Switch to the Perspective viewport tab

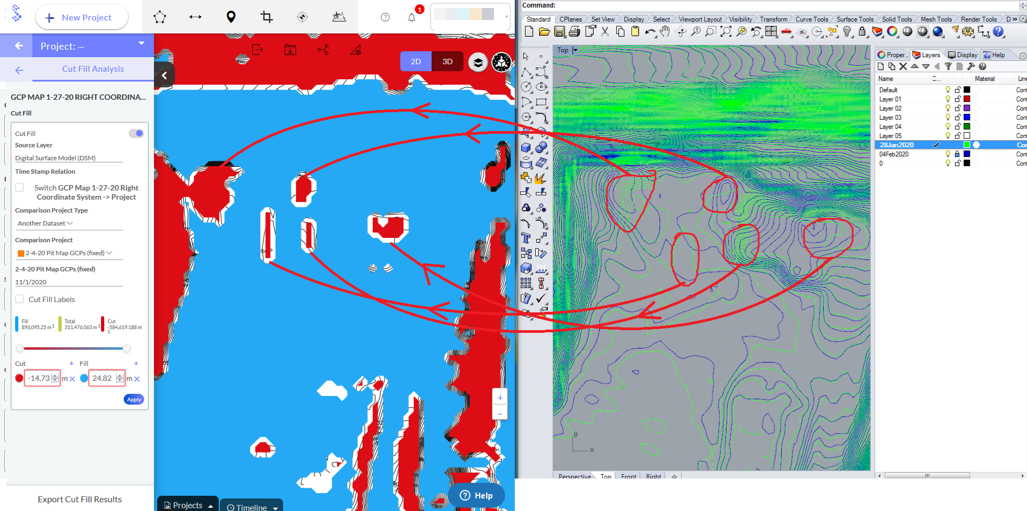click(x=574, y=476)
